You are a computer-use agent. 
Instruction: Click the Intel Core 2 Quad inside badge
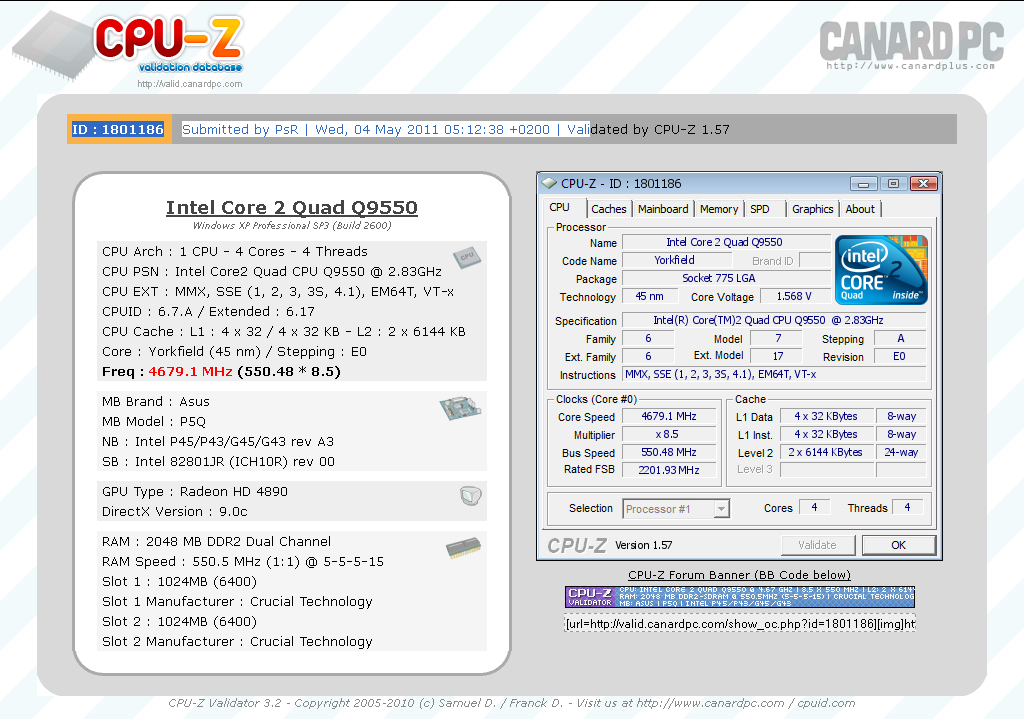(x=881, y=270)
